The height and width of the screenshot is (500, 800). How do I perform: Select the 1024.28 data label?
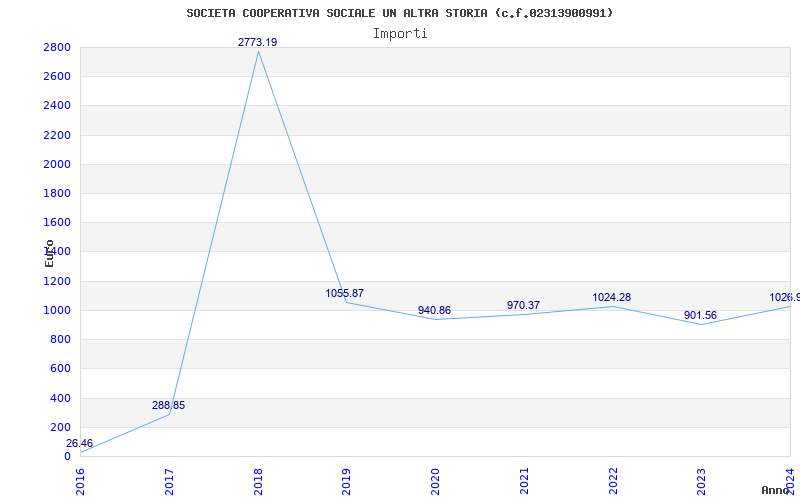click(612, 297)
